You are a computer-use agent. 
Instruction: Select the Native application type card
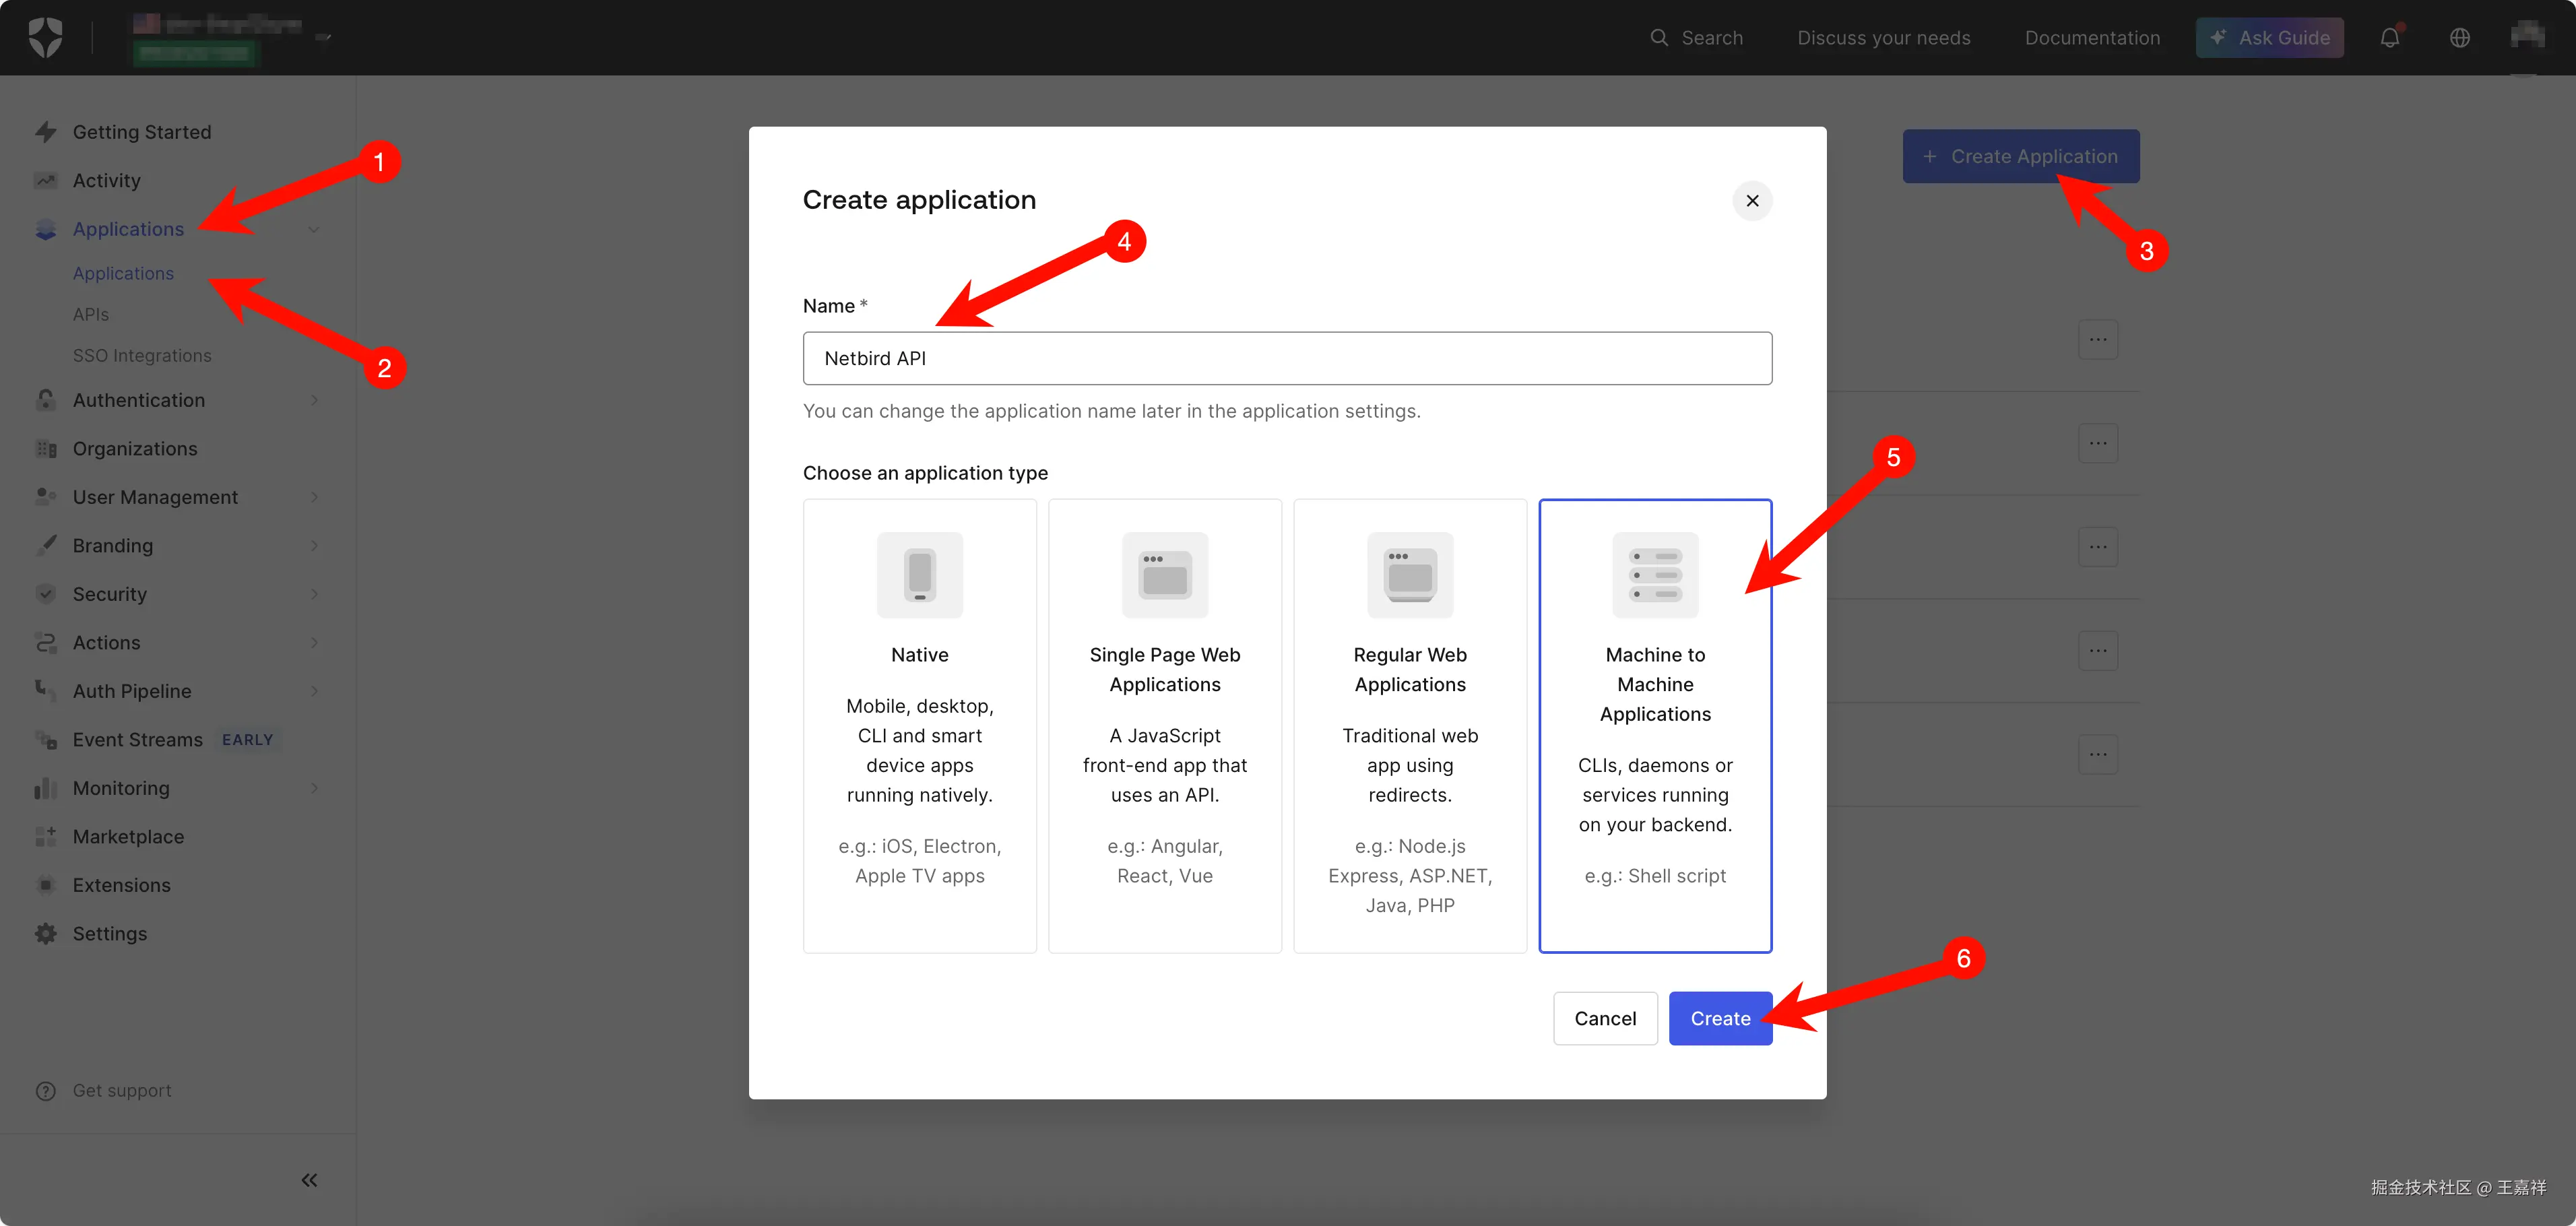point(919,726)
